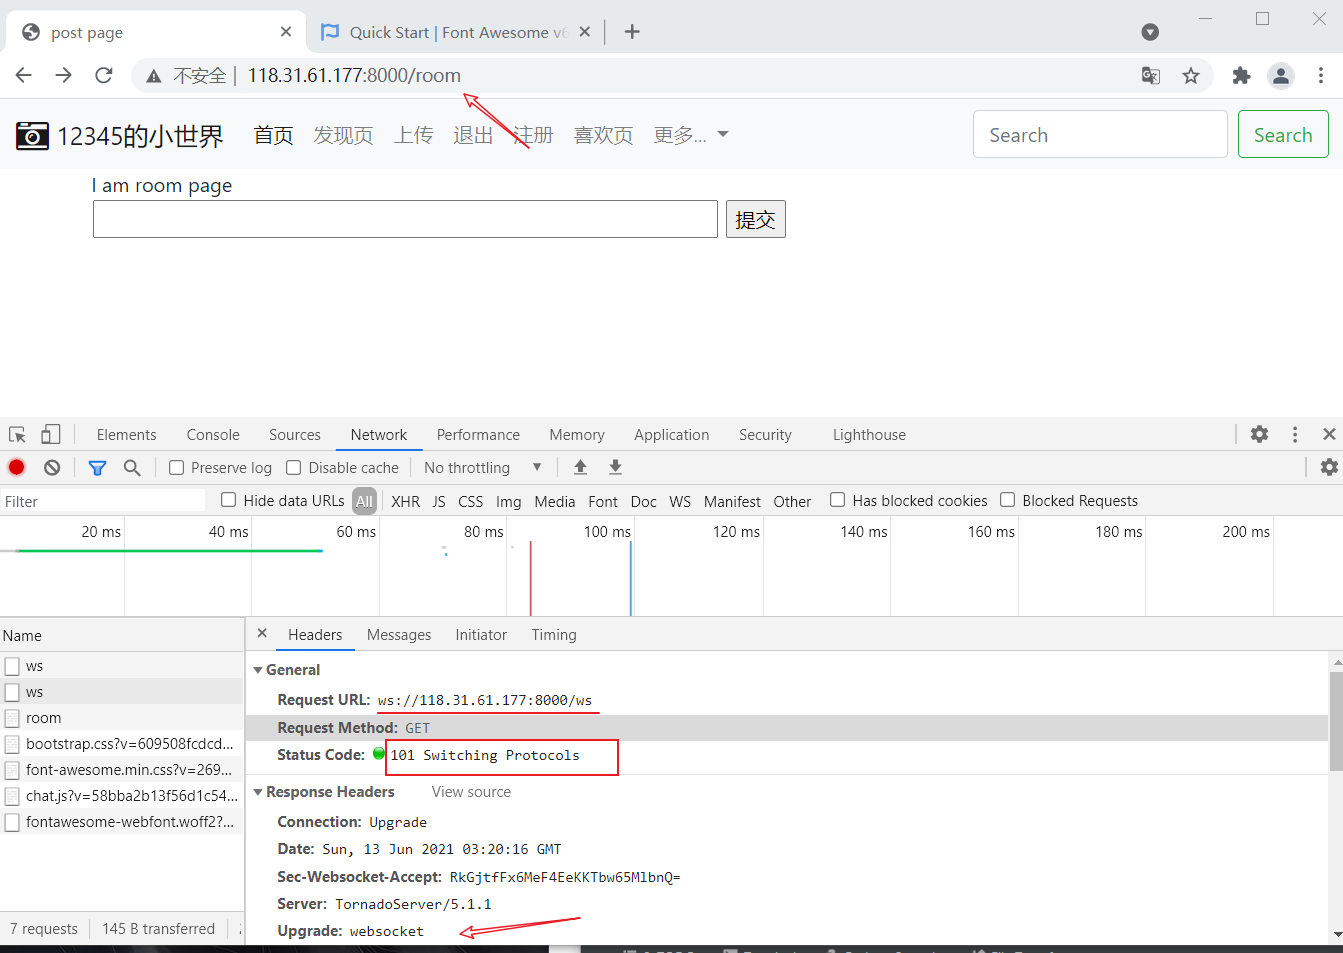Open the Application panel
Image resolution: width=1343 pixels, height=953 pixels.
tap(672, 435)
